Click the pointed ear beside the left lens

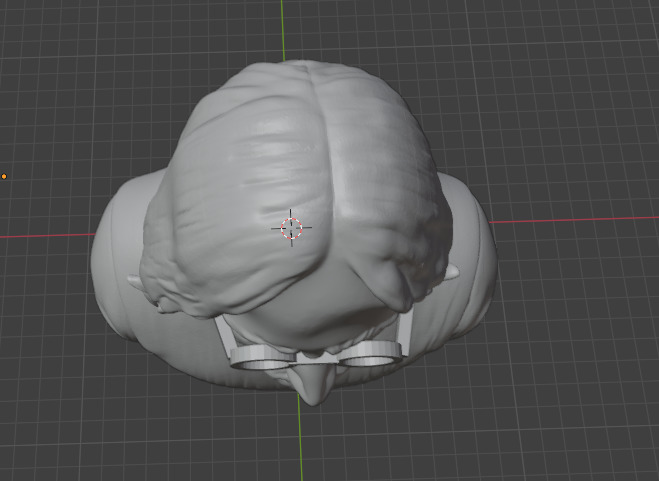point(135,282)
